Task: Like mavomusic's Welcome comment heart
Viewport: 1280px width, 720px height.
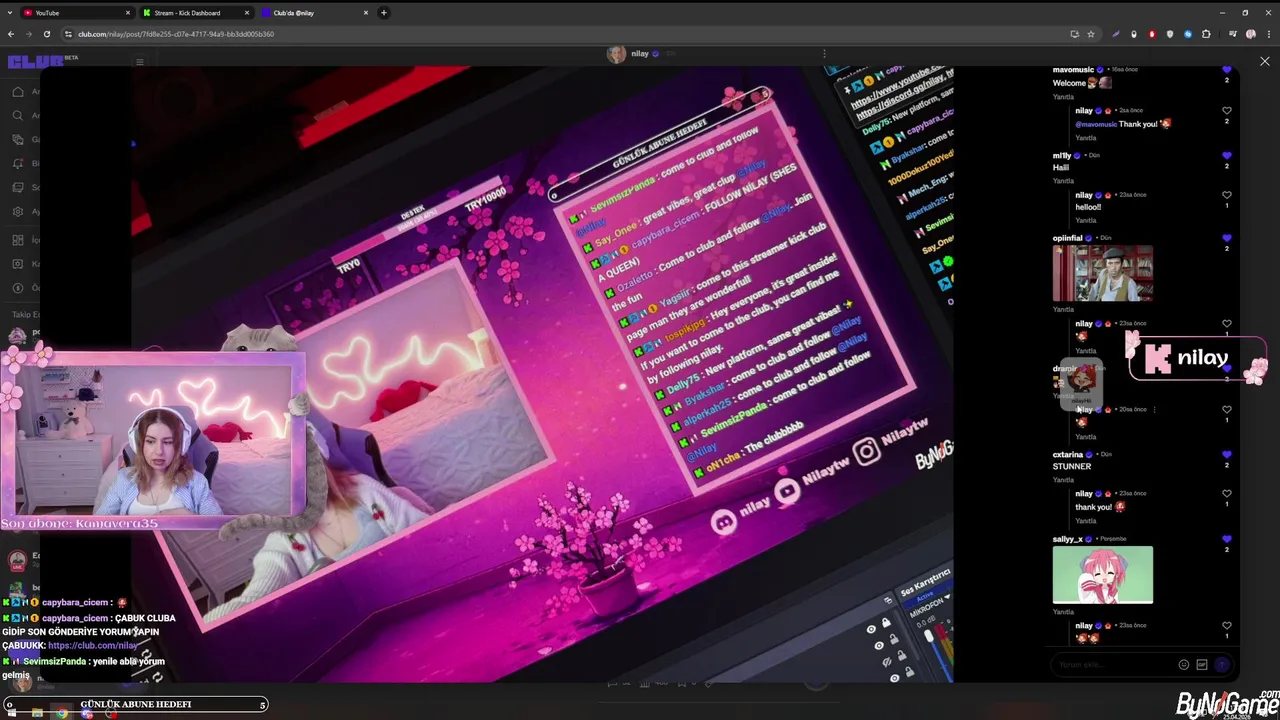Action: pyautogui.click(x=1227, y=70)
